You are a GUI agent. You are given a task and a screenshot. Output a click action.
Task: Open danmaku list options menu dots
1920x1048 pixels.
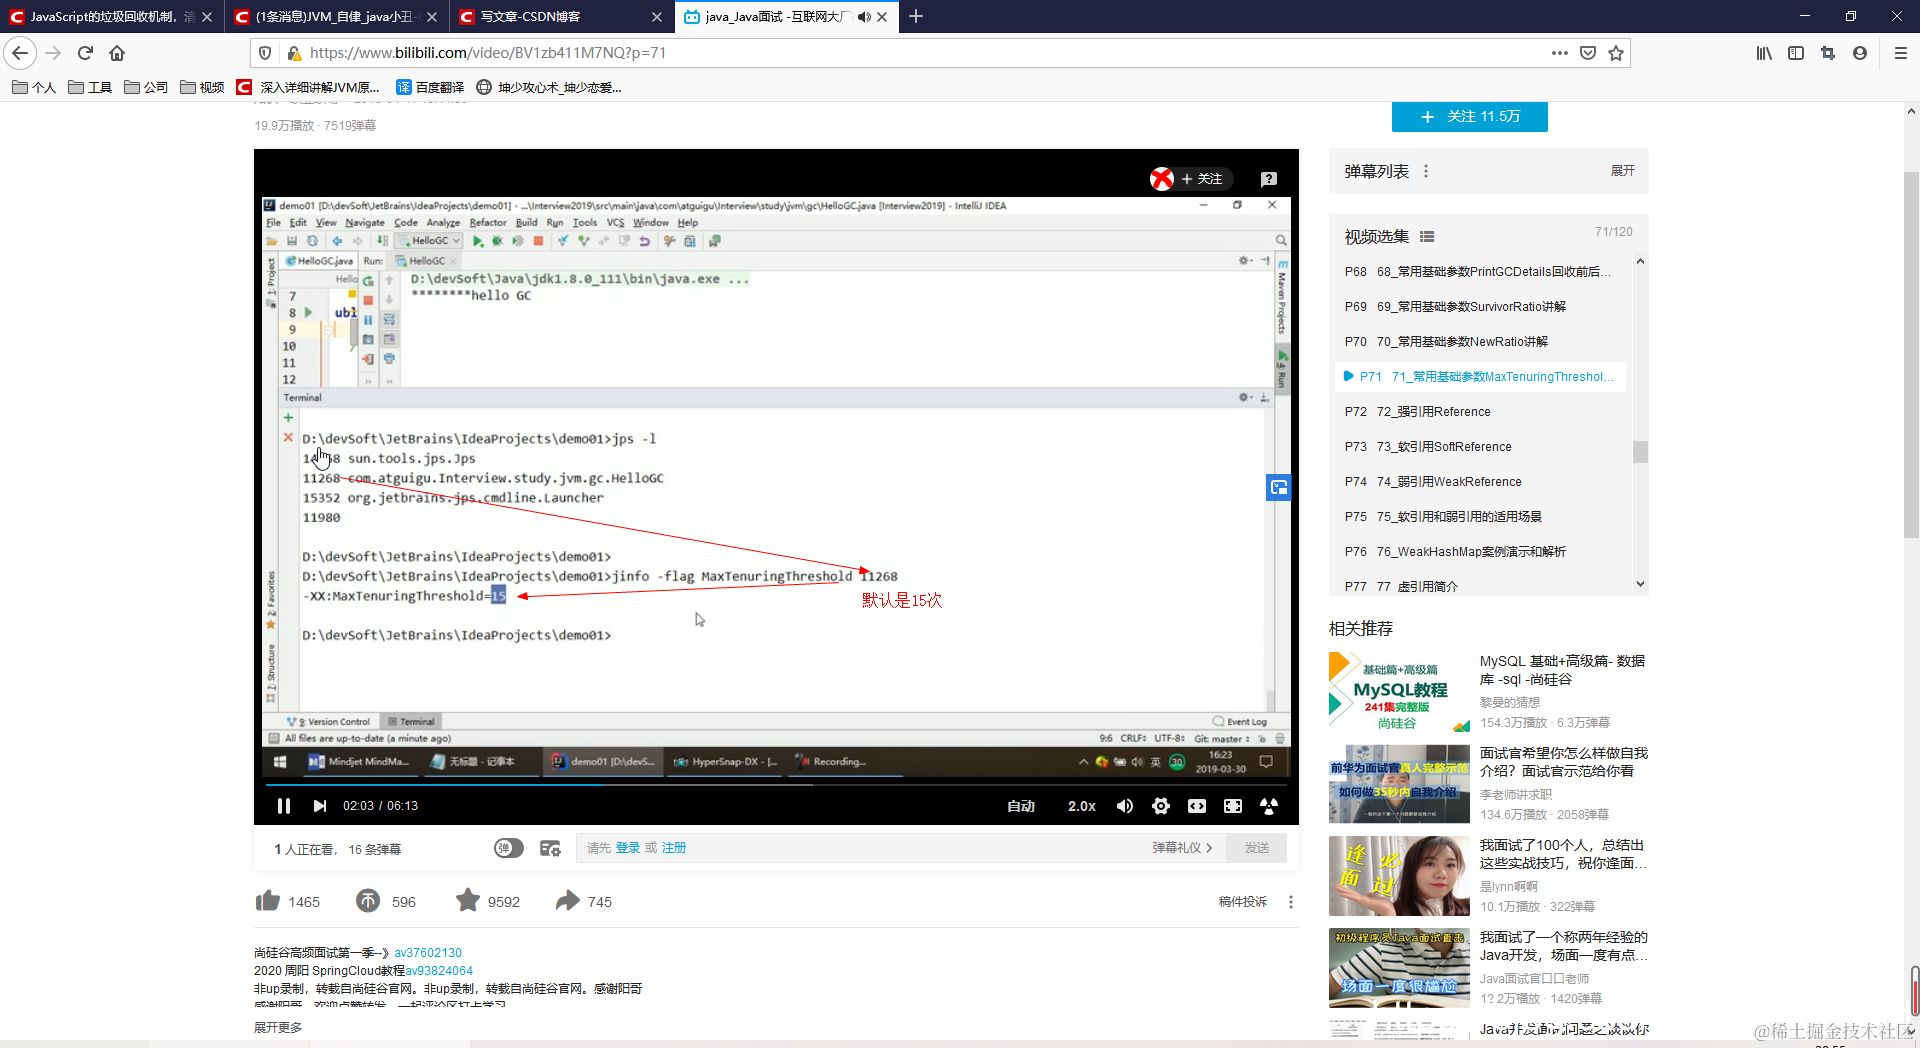[x=1426, y=171]
